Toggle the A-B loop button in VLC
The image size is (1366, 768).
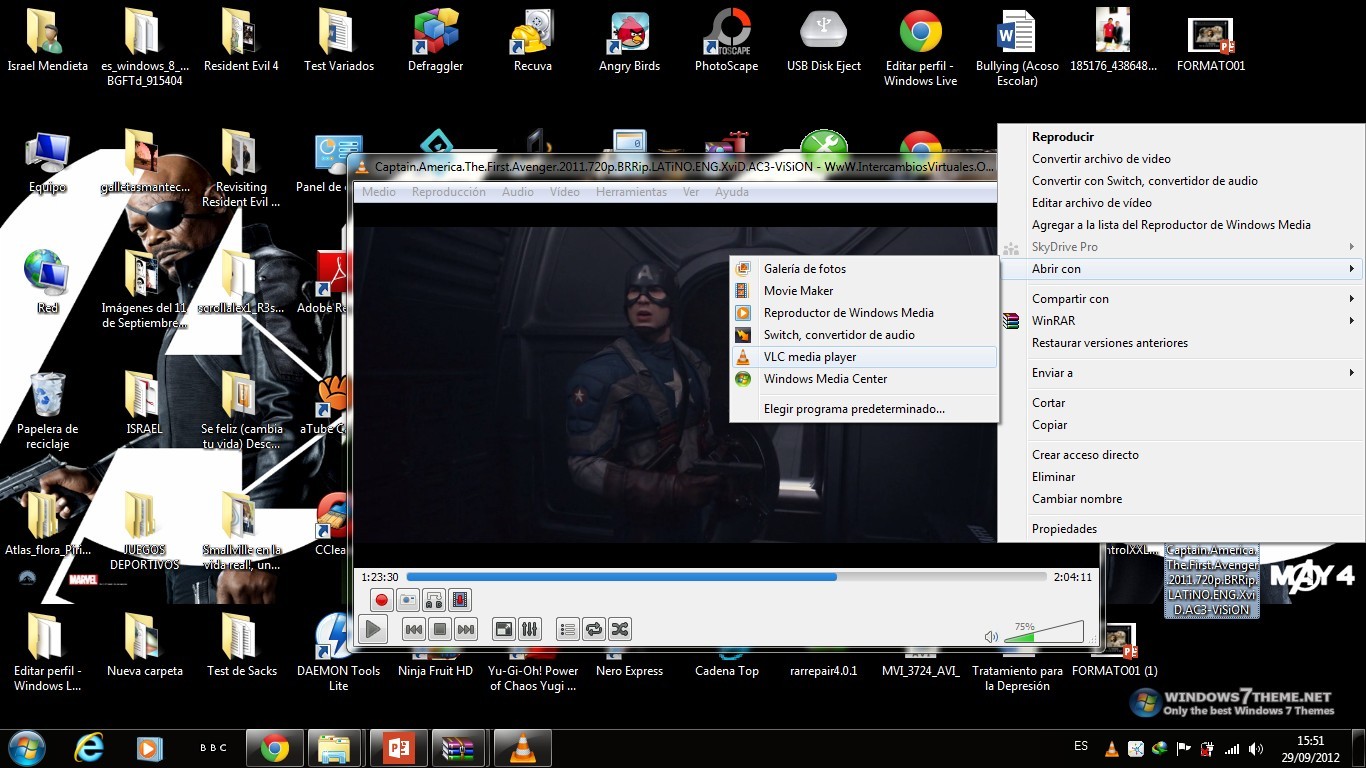pyautogui.click(x=433, y=600)
